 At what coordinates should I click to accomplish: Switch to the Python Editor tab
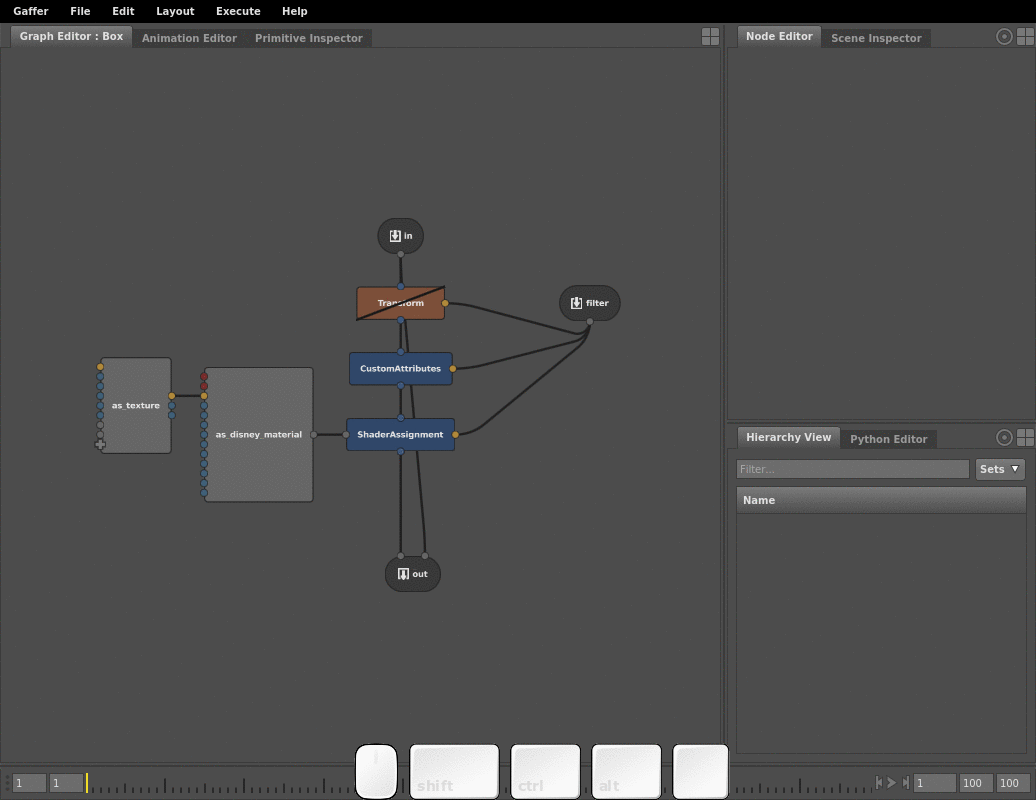click(x=888, y=439)
